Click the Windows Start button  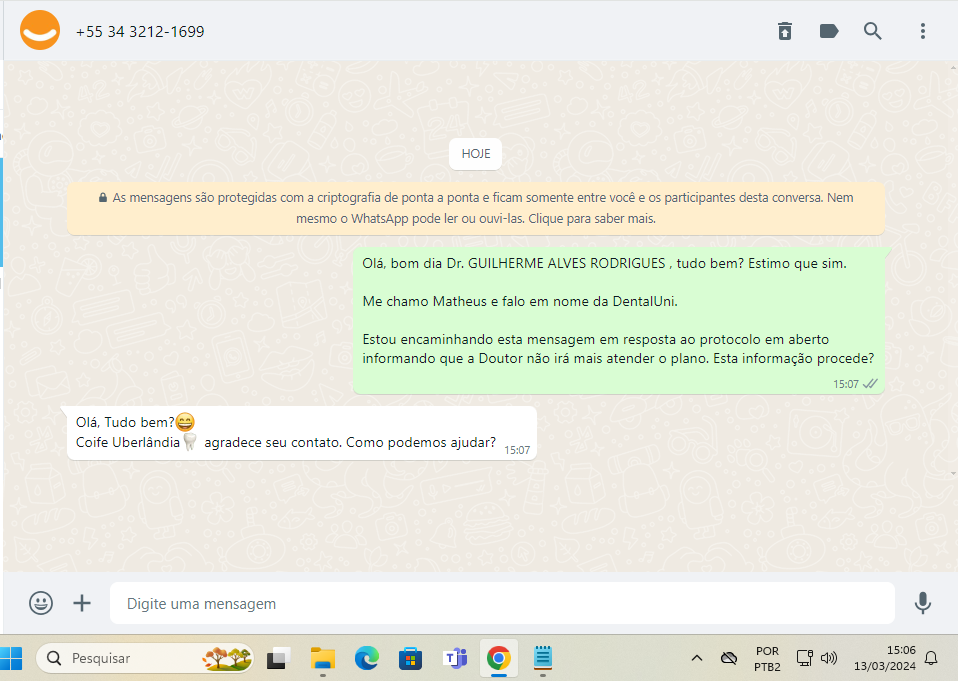13,658
